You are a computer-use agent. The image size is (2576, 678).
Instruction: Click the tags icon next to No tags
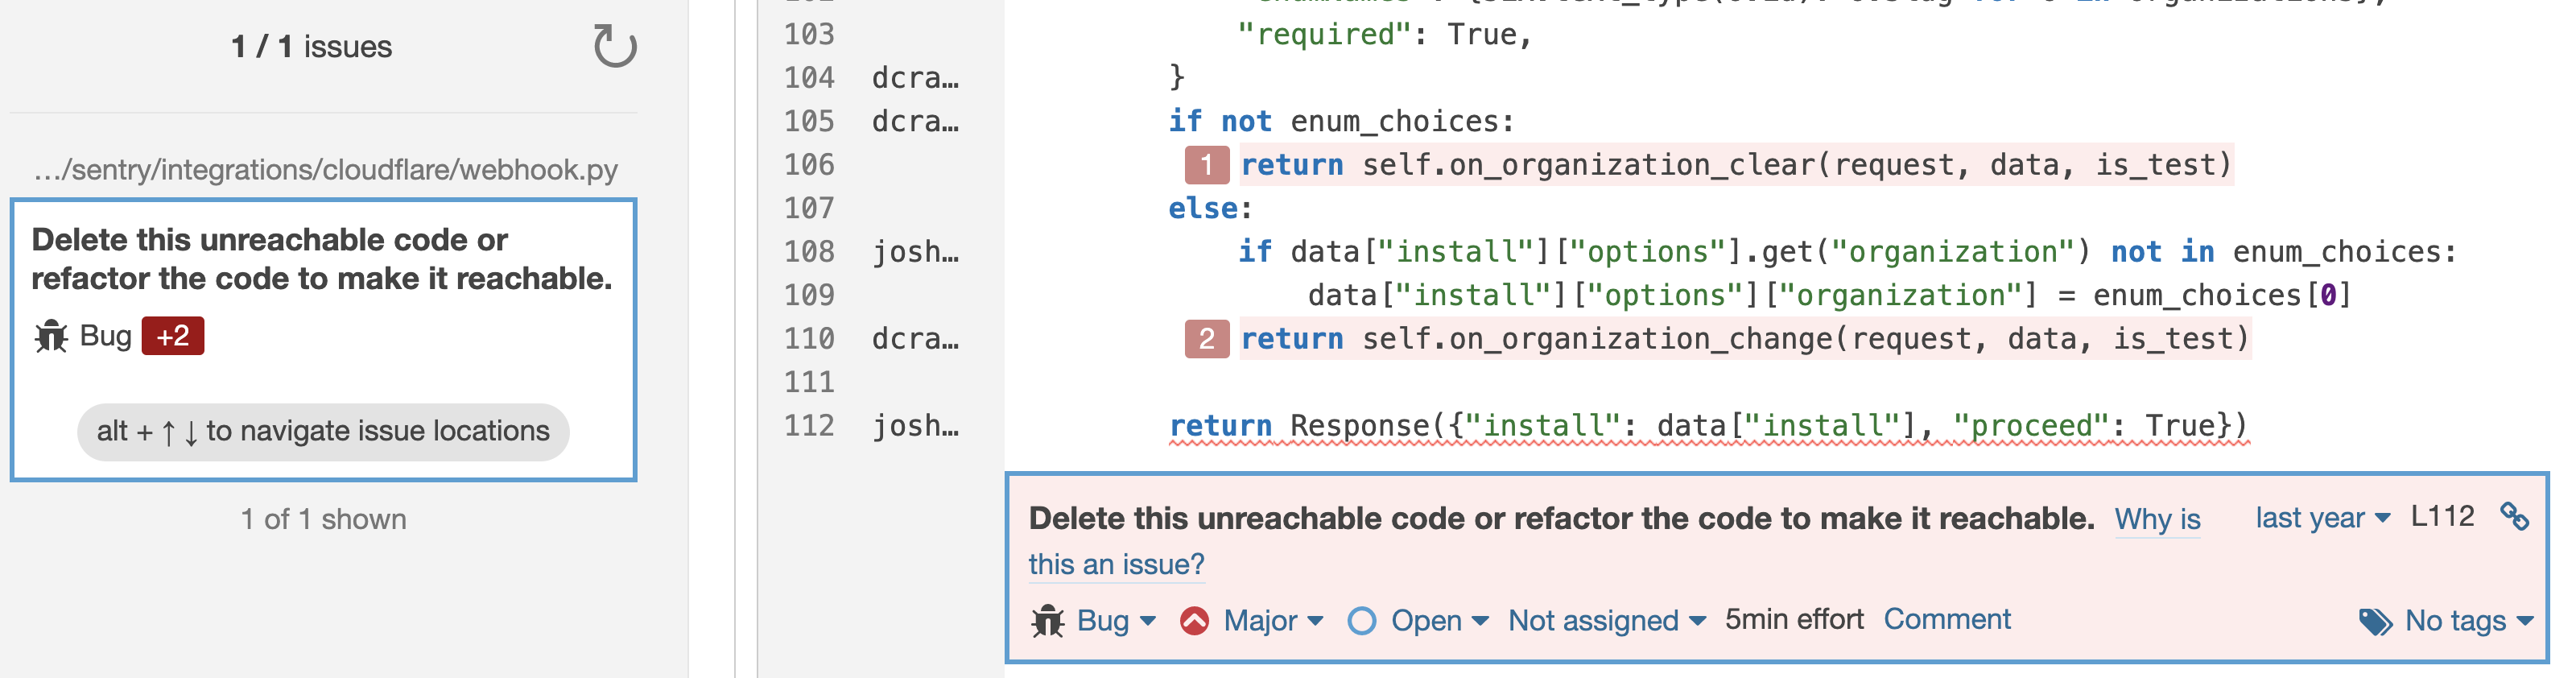[2377, 620]
